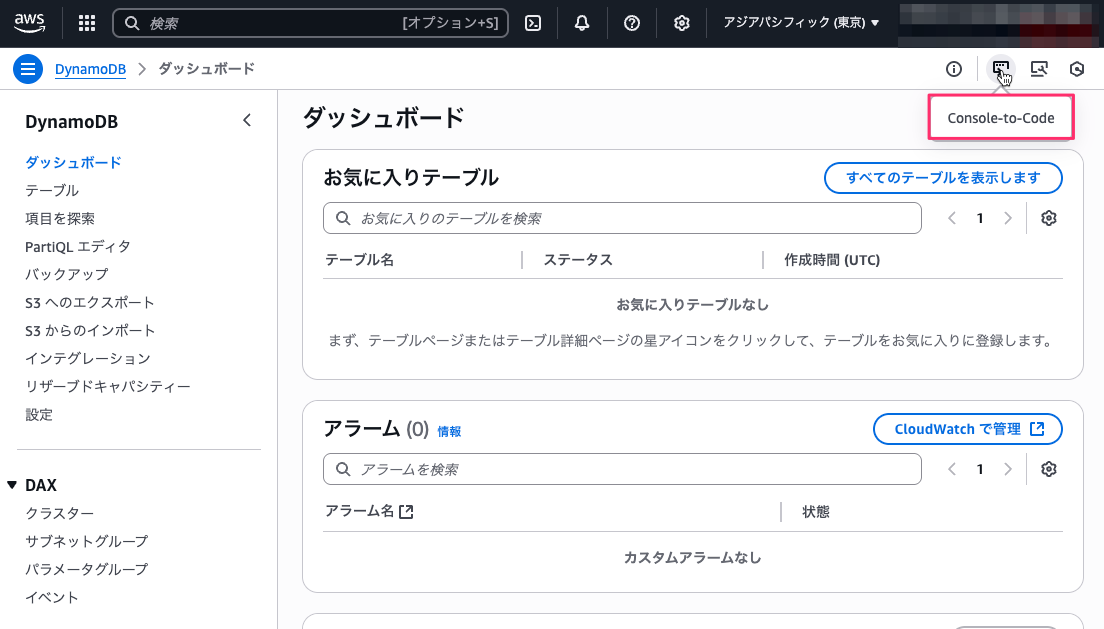Image resolution: width=1104 pixels, height=629 pixels.
Task: Click すべてのテーブルを表示します button
Action: 943,178
